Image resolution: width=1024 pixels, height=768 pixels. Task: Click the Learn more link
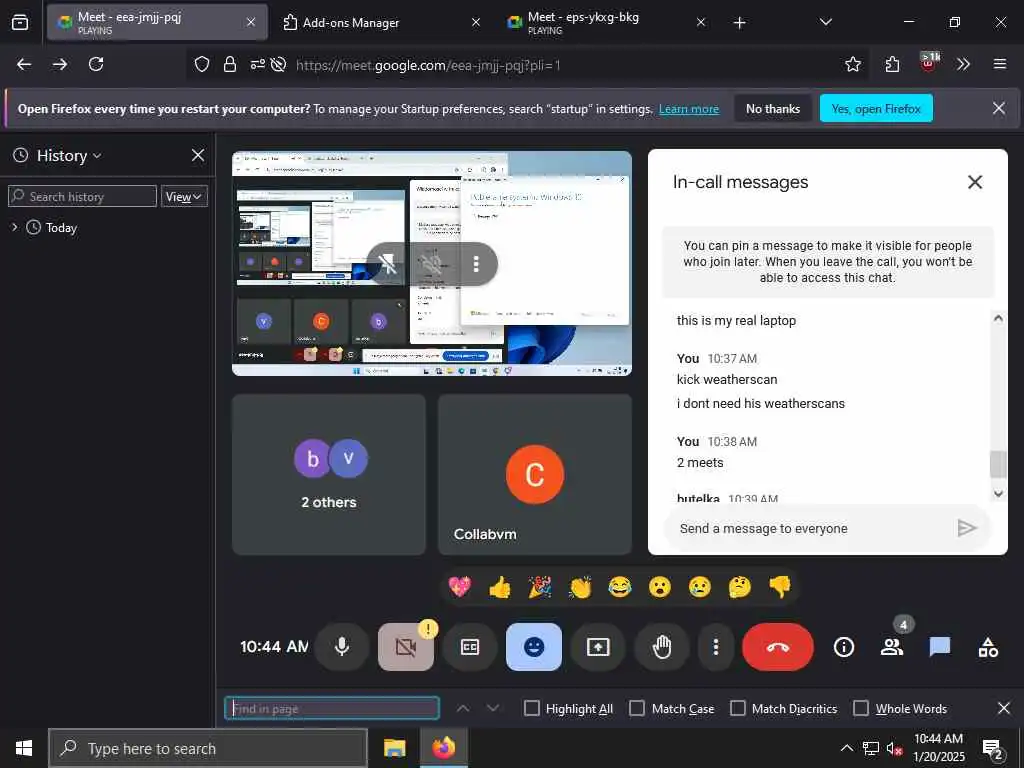tap(689, 109)
